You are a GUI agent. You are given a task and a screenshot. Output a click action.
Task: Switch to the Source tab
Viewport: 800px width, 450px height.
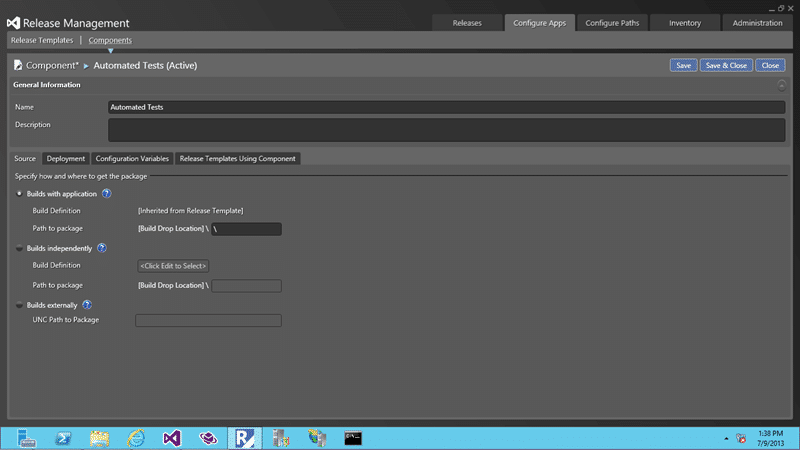[x=25, y=159]
